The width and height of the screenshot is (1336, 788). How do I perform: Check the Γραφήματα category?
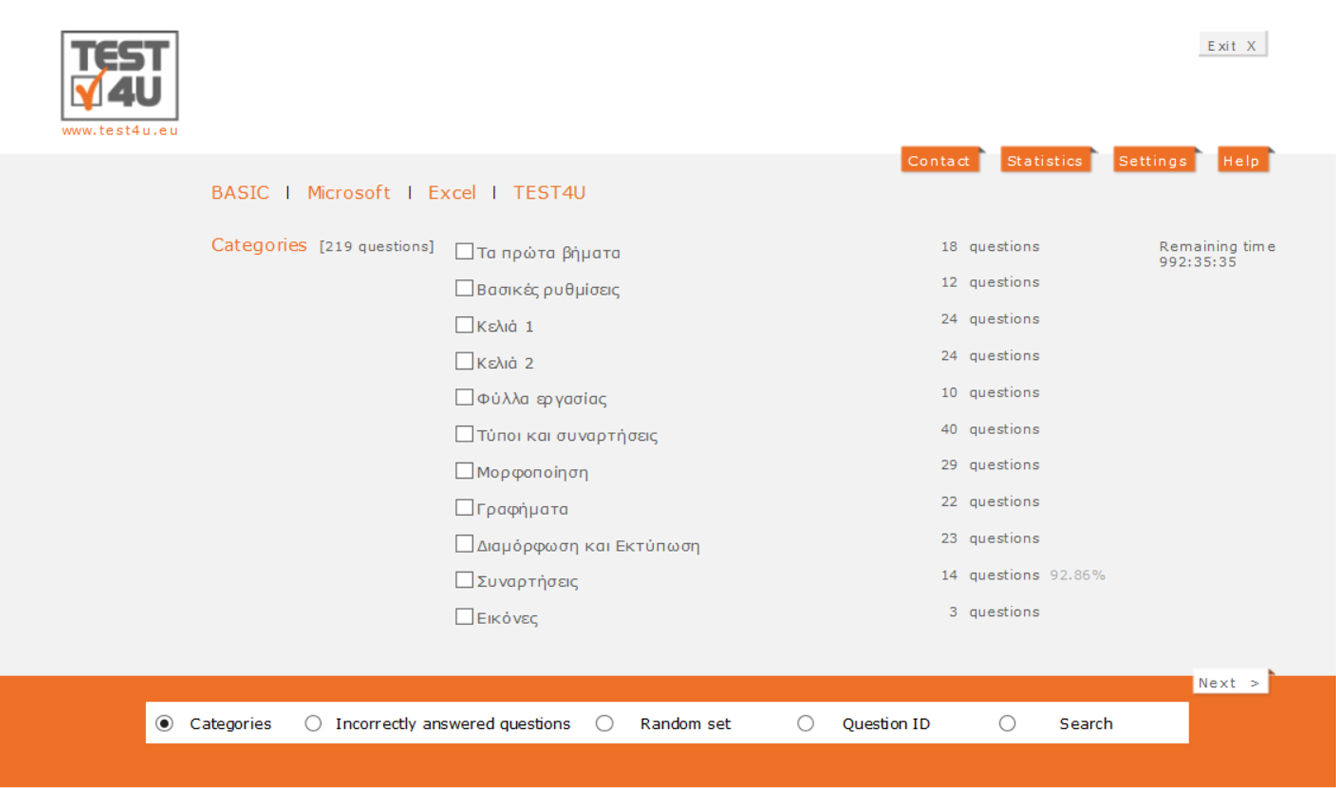[464, 507]
